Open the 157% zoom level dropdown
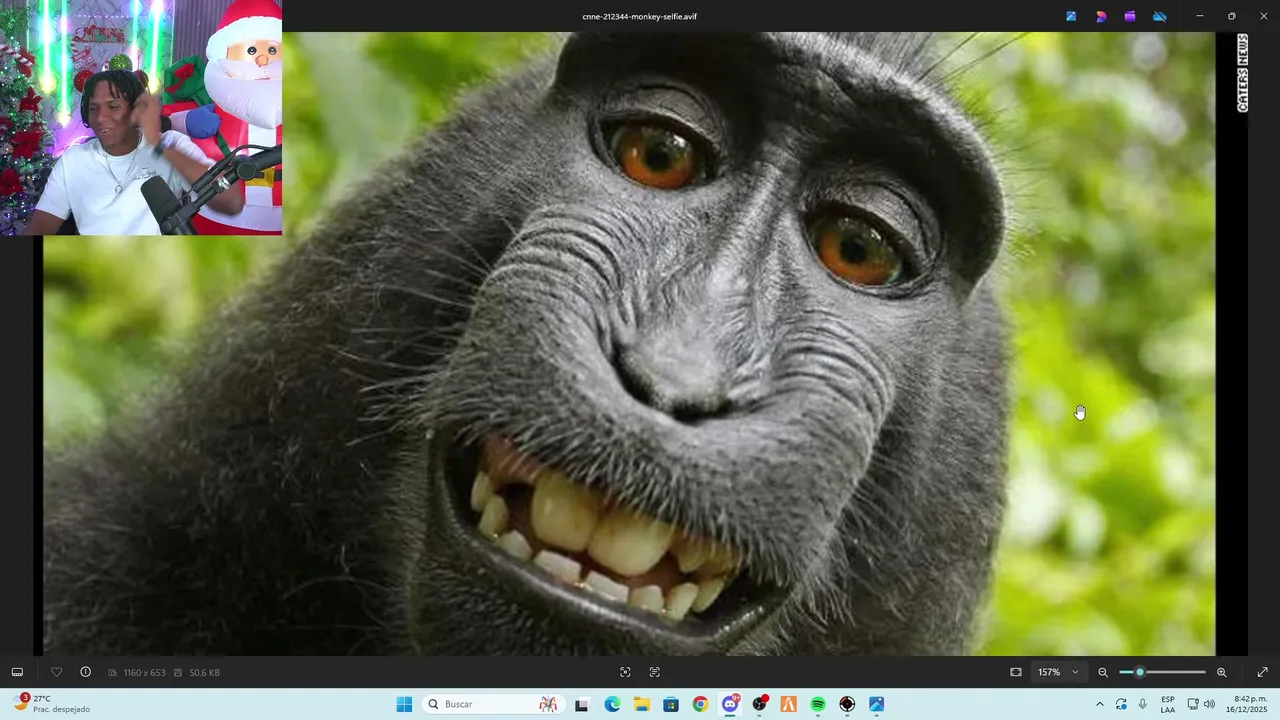 coord(1058,672)
